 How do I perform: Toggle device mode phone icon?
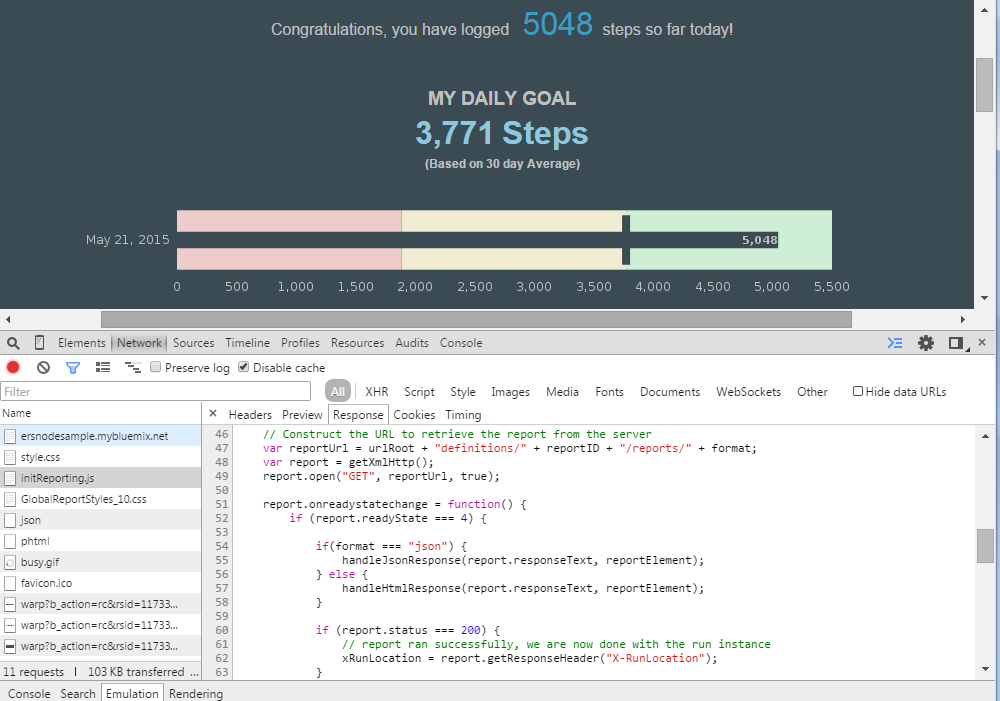pyautogui.click(x=40, y=343)
